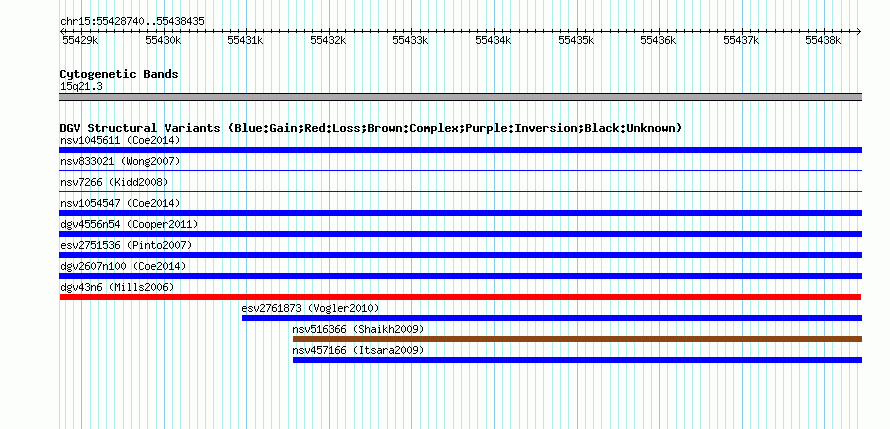Click the dgv4556n54 (Cooper2011) label
The image size is (890, 429).
(129, 224)
